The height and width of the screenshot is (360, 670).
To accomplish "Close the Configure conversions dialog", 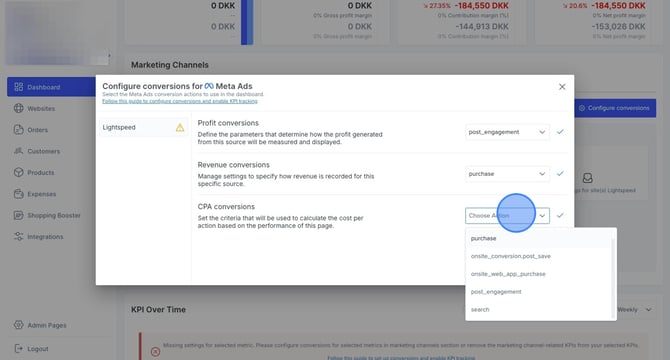I will [562, 87].
